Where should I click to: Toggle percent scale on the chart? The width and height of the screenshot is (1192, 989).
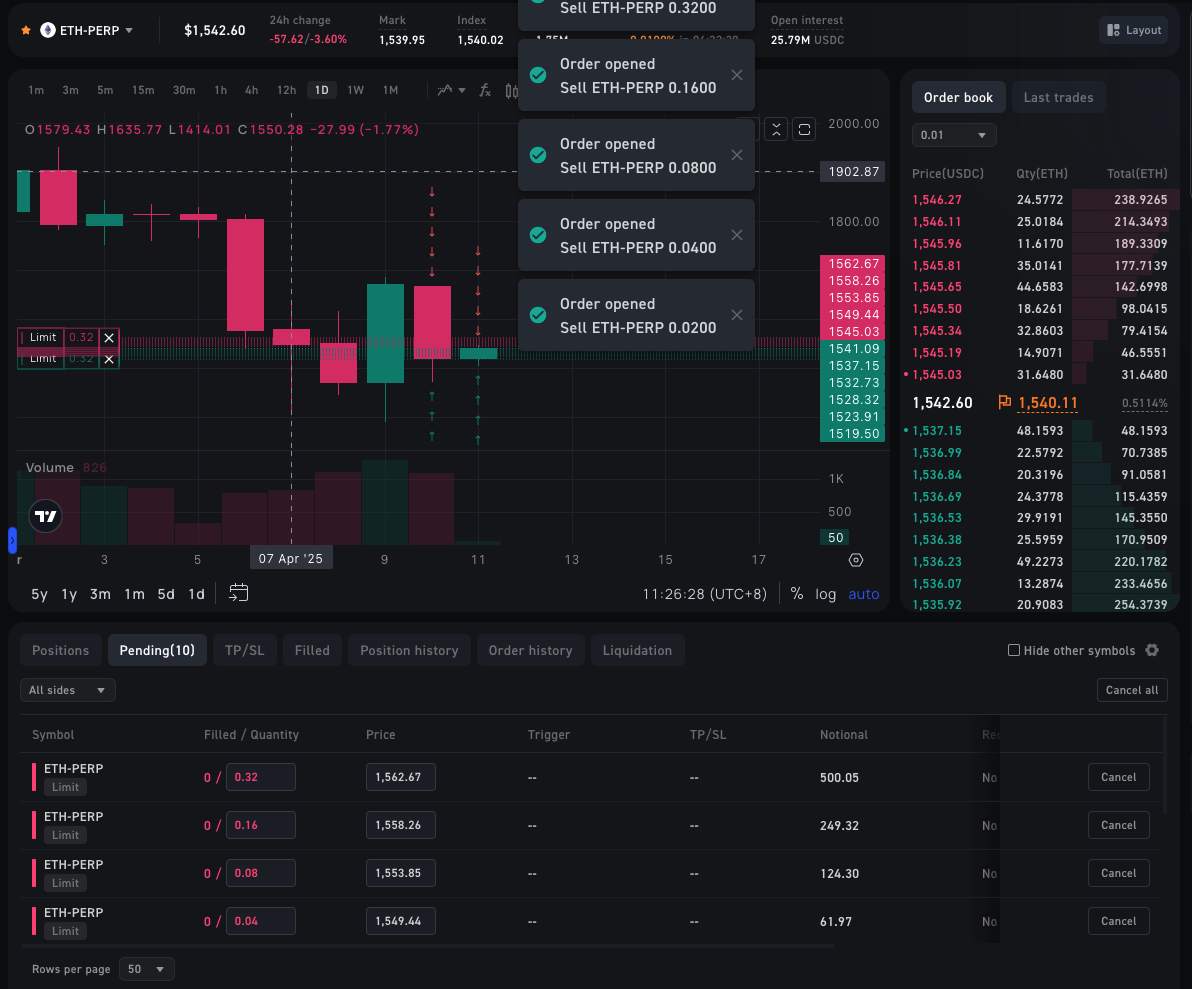point(797,594)
